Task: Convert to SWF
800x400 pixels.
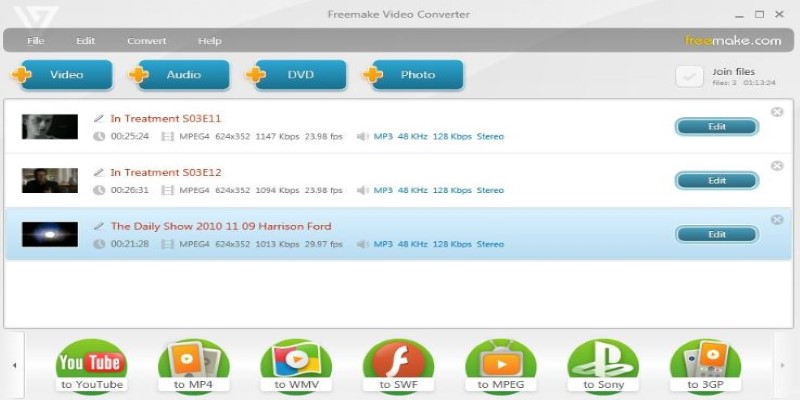Action: click(398, 366)
